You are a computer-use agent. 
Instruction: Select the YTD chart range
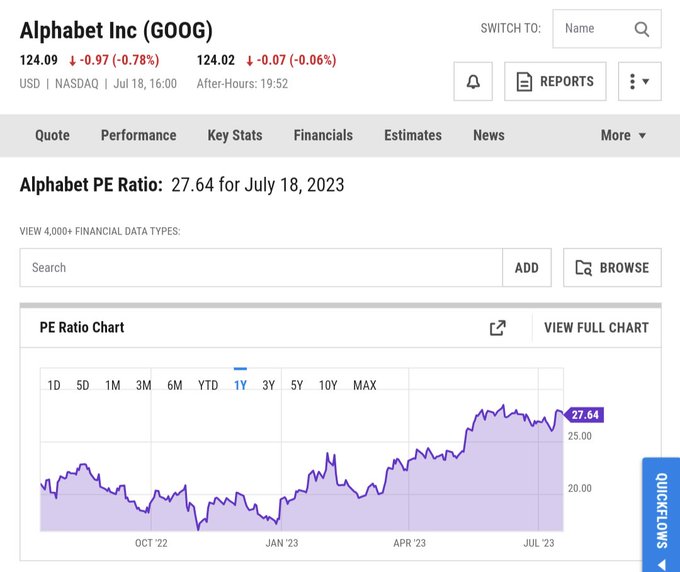click(208, 385)
